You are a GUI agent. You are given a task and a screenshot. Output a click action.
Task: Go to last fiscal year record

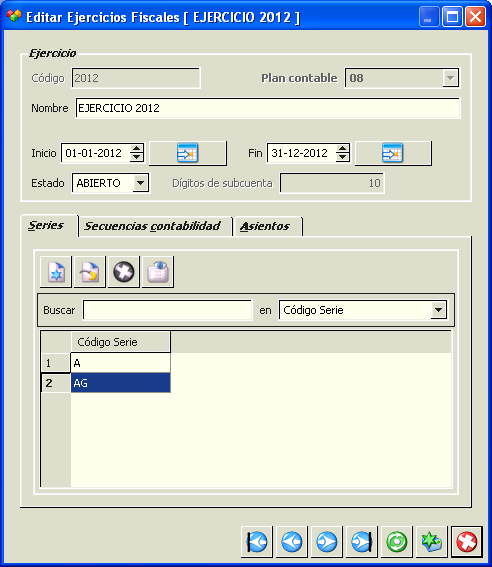click(361, 542)
